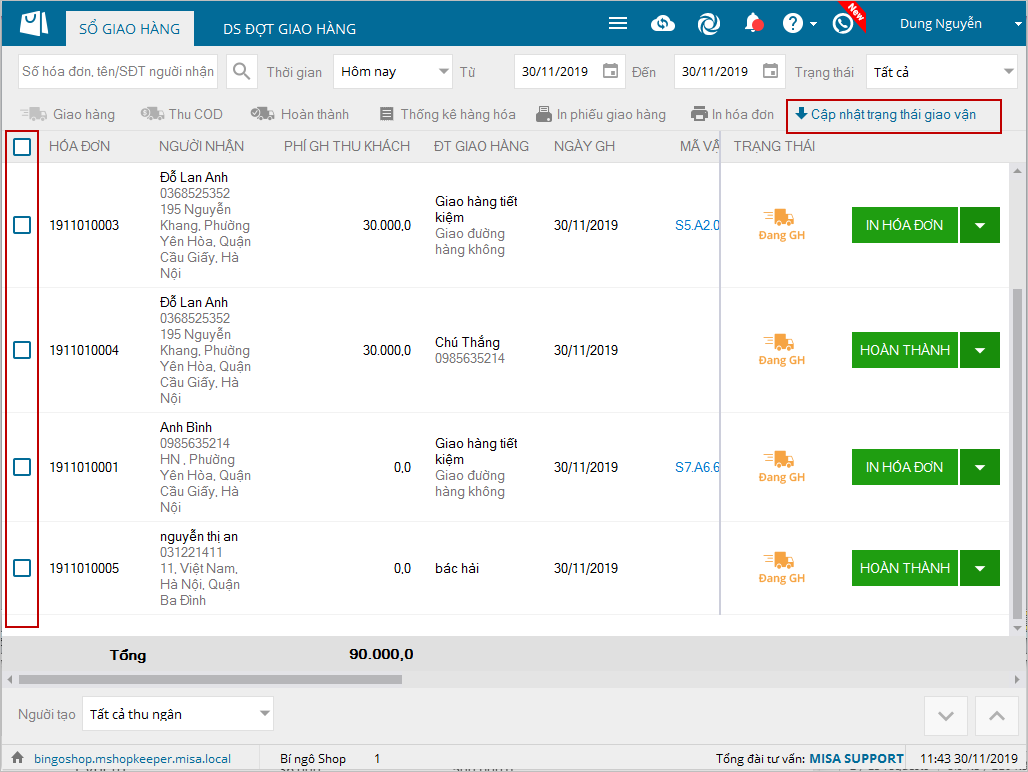Open the notification bell
The height and width of the screenshot is (772, 1028).
click(x=753, y=24)
